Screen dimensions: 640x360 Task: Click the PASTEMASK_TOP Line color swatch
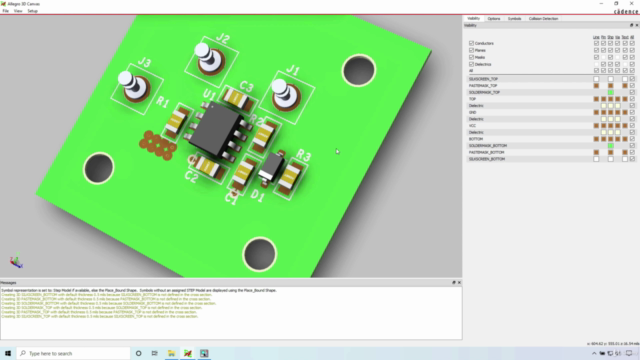[596, 86]
